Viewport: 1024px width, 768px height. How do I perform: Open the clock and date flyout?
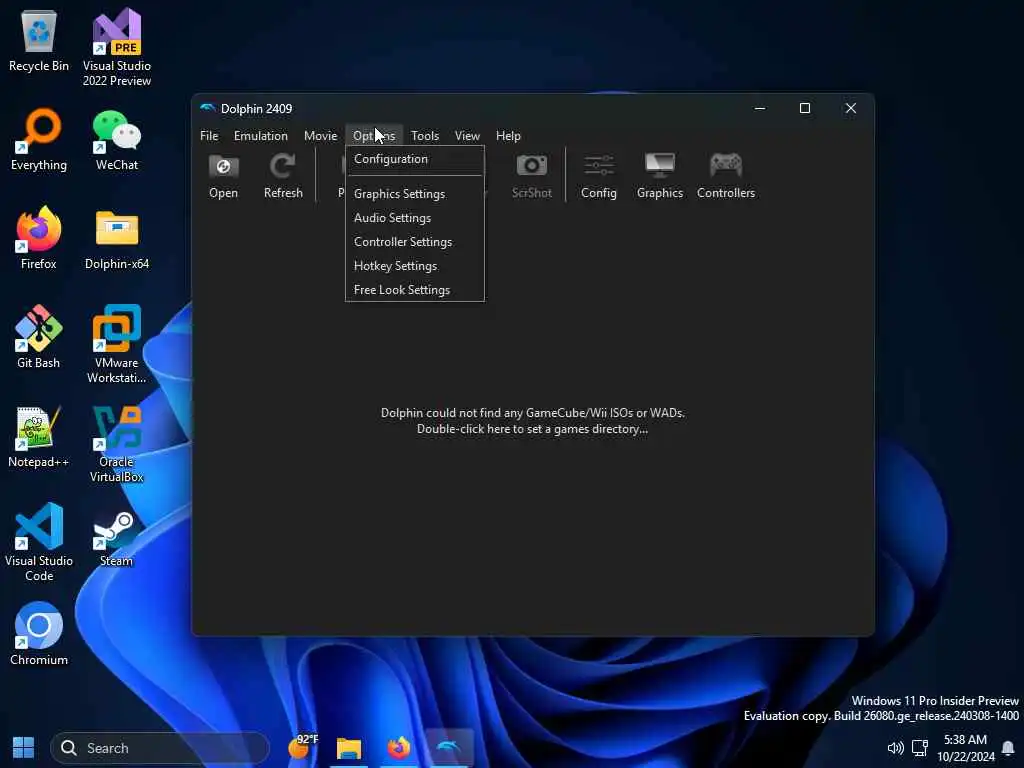965,748
